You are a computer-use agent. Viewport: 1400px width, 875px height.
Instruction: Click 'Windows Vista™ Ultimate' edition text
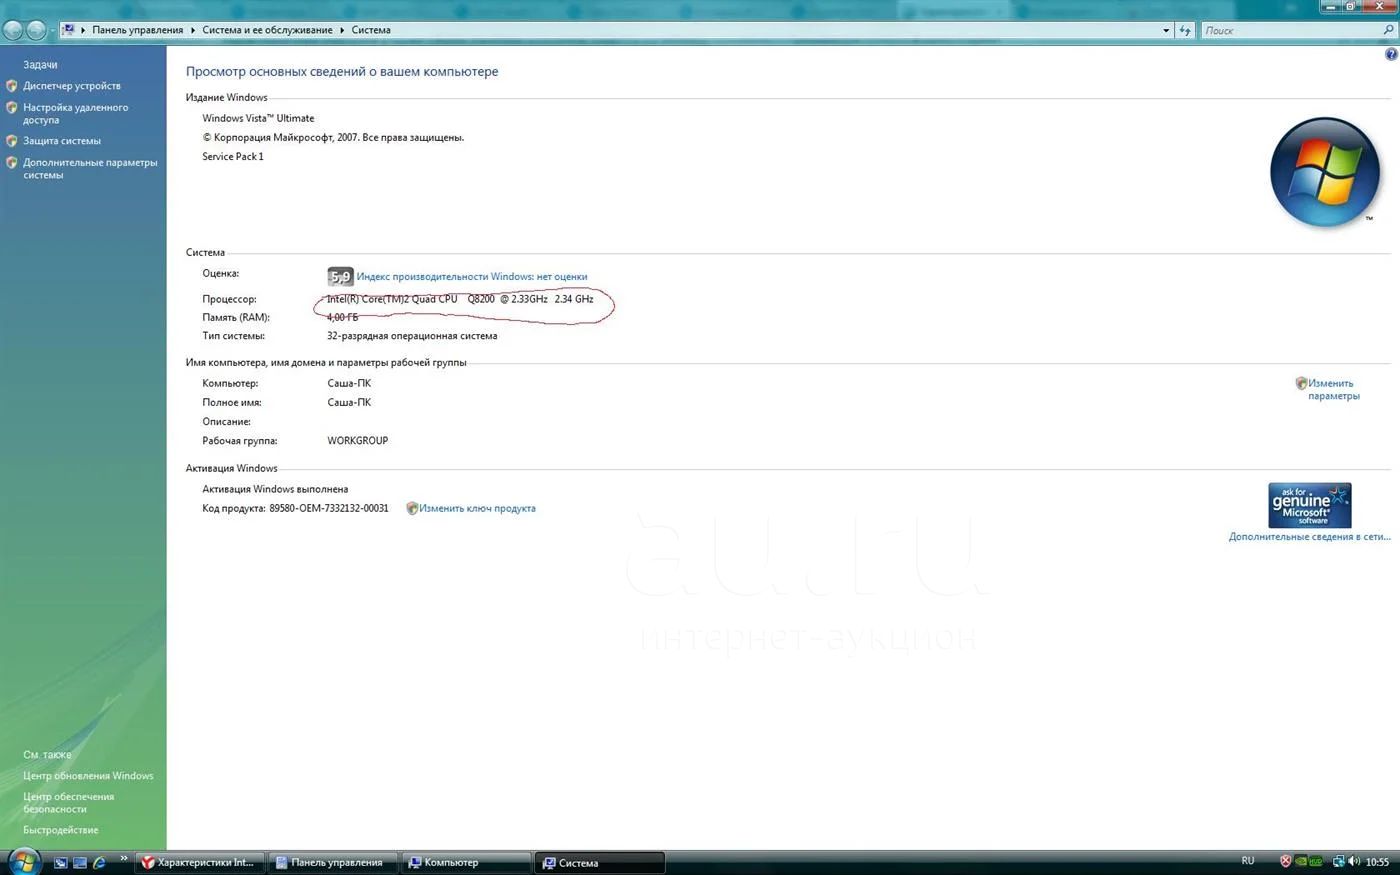[x=258, y=118]
